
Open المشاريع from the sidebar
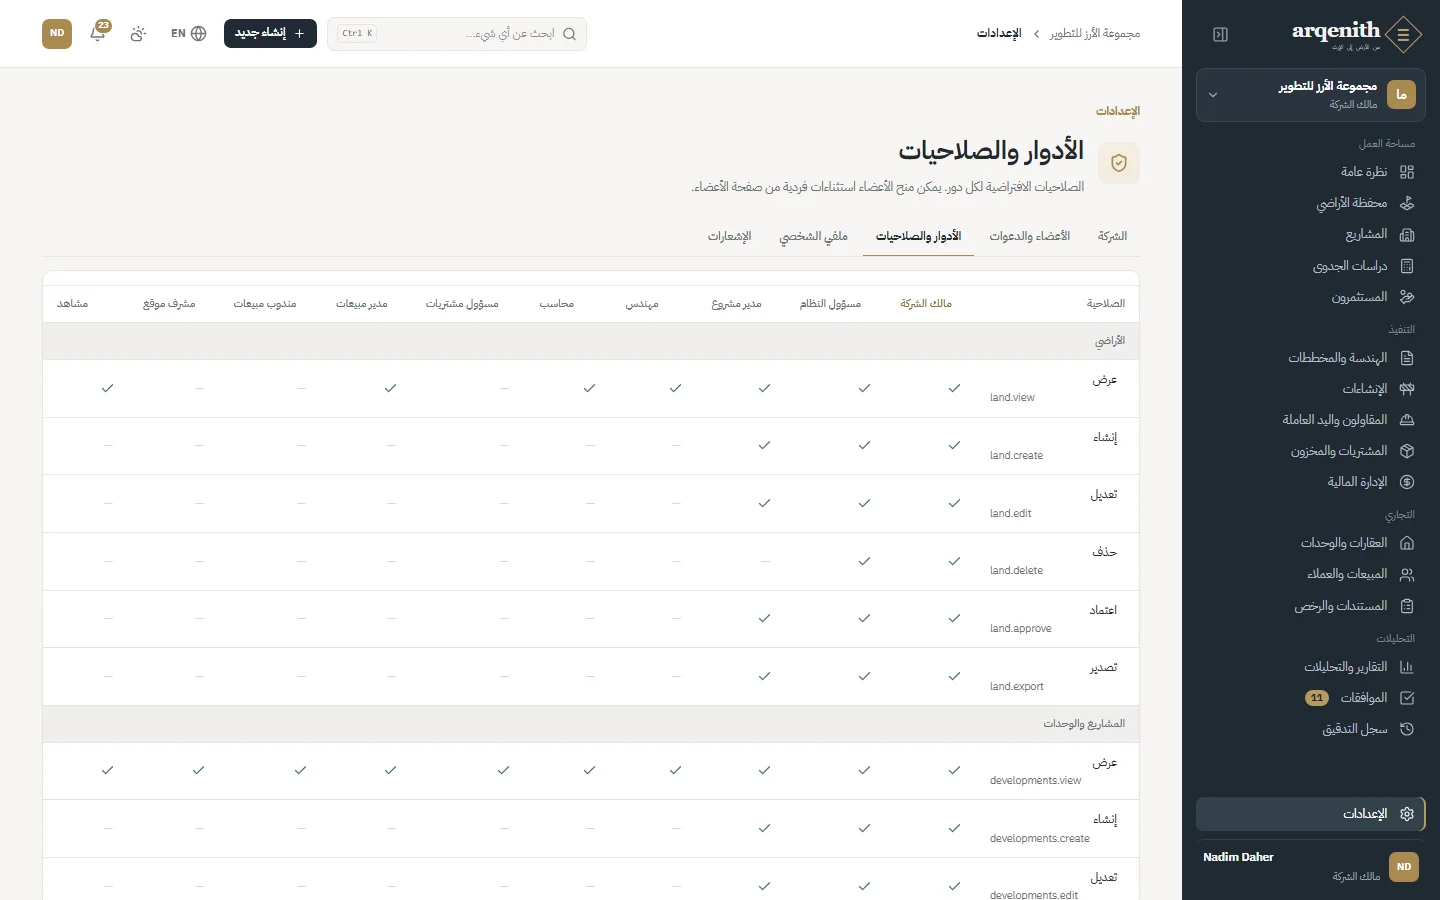click(1310, 234)
